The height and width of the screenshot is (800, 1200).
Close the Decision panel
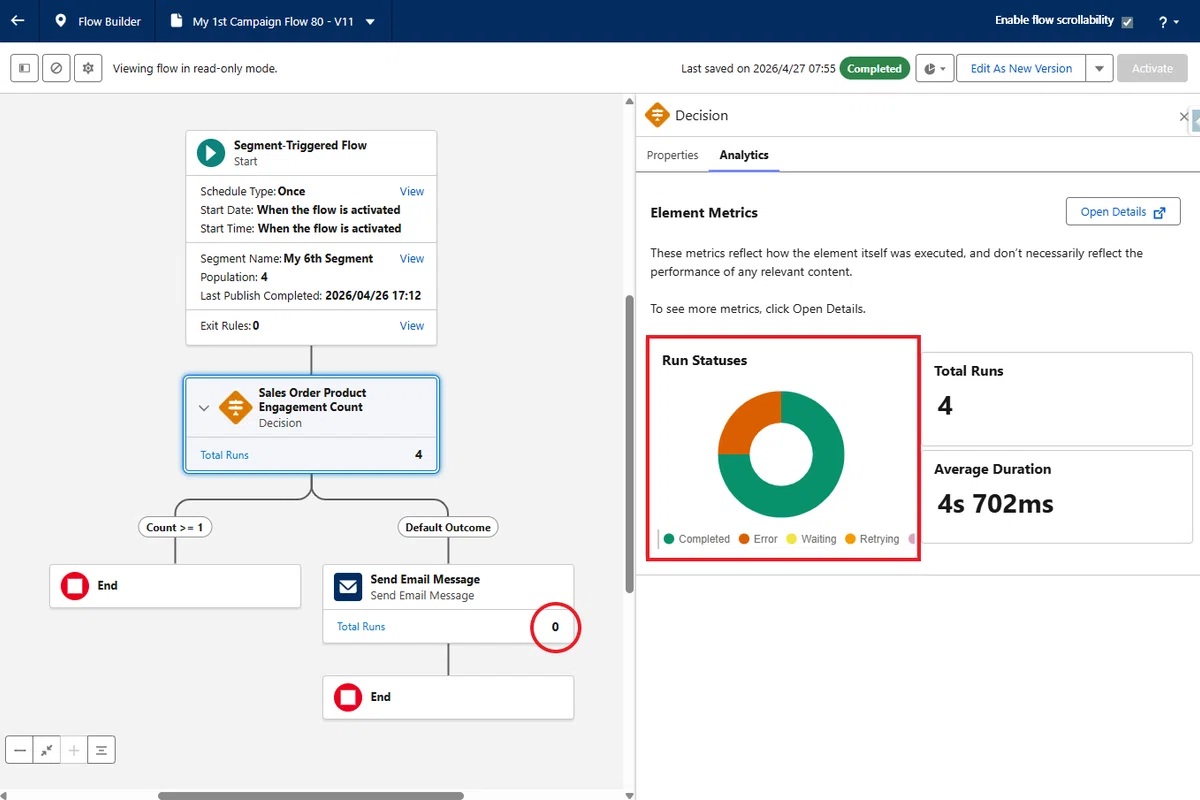coord(1183,117)
